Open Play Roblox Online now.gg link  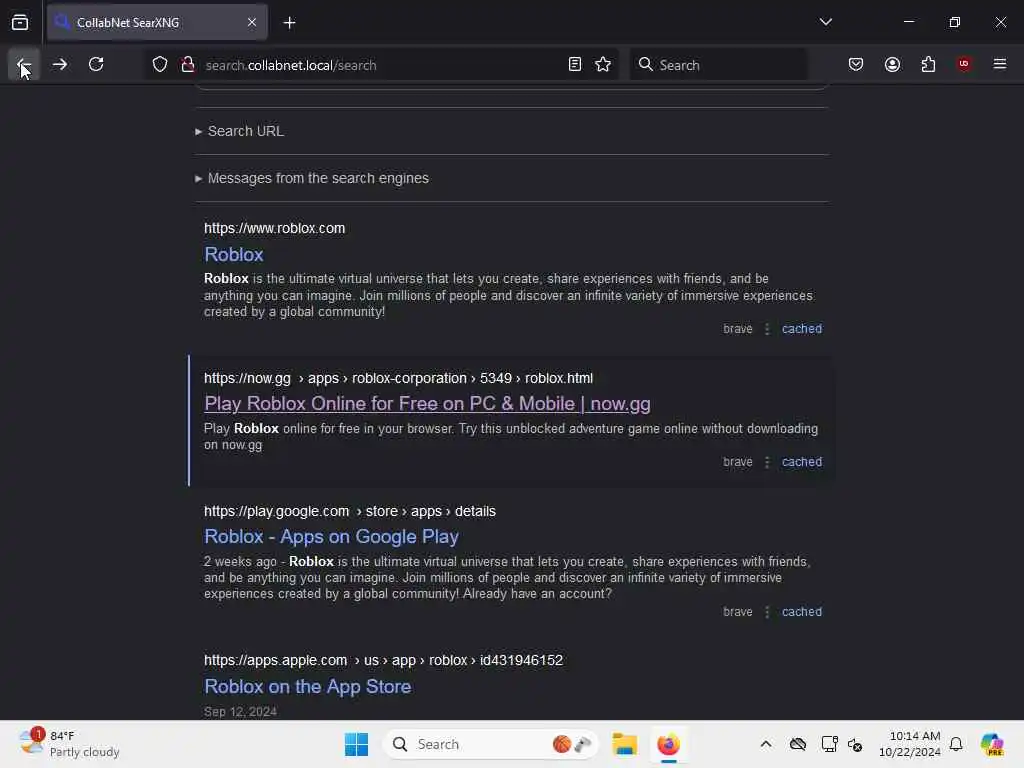[427, 404]
